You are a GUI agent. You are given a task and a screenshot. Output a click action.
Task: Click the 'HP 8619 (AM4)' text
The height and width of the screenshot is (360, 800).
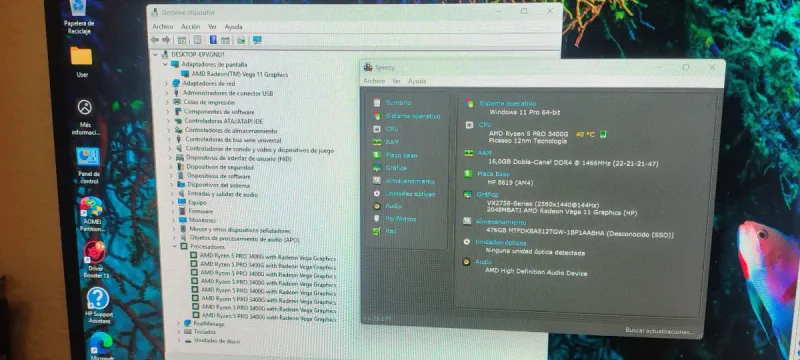click(x=511, y=183)
